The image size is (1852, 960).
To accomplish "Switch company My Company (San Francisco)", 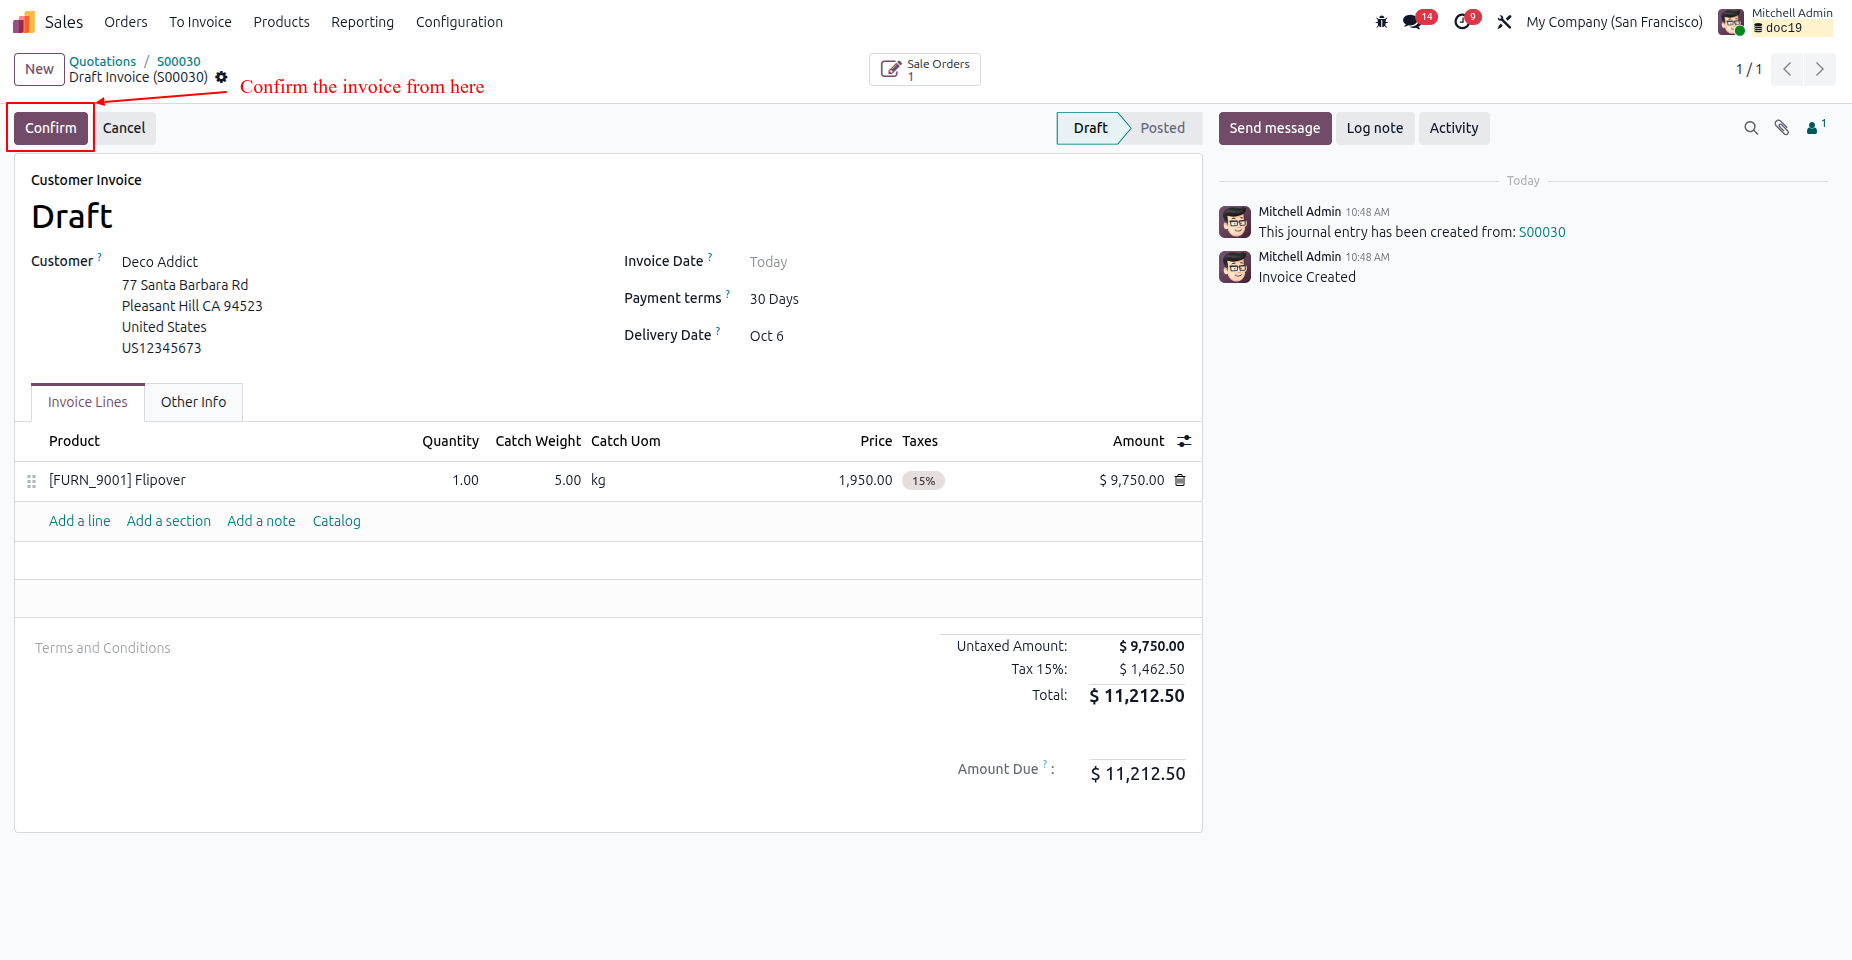I will [x=1614, y=22].
